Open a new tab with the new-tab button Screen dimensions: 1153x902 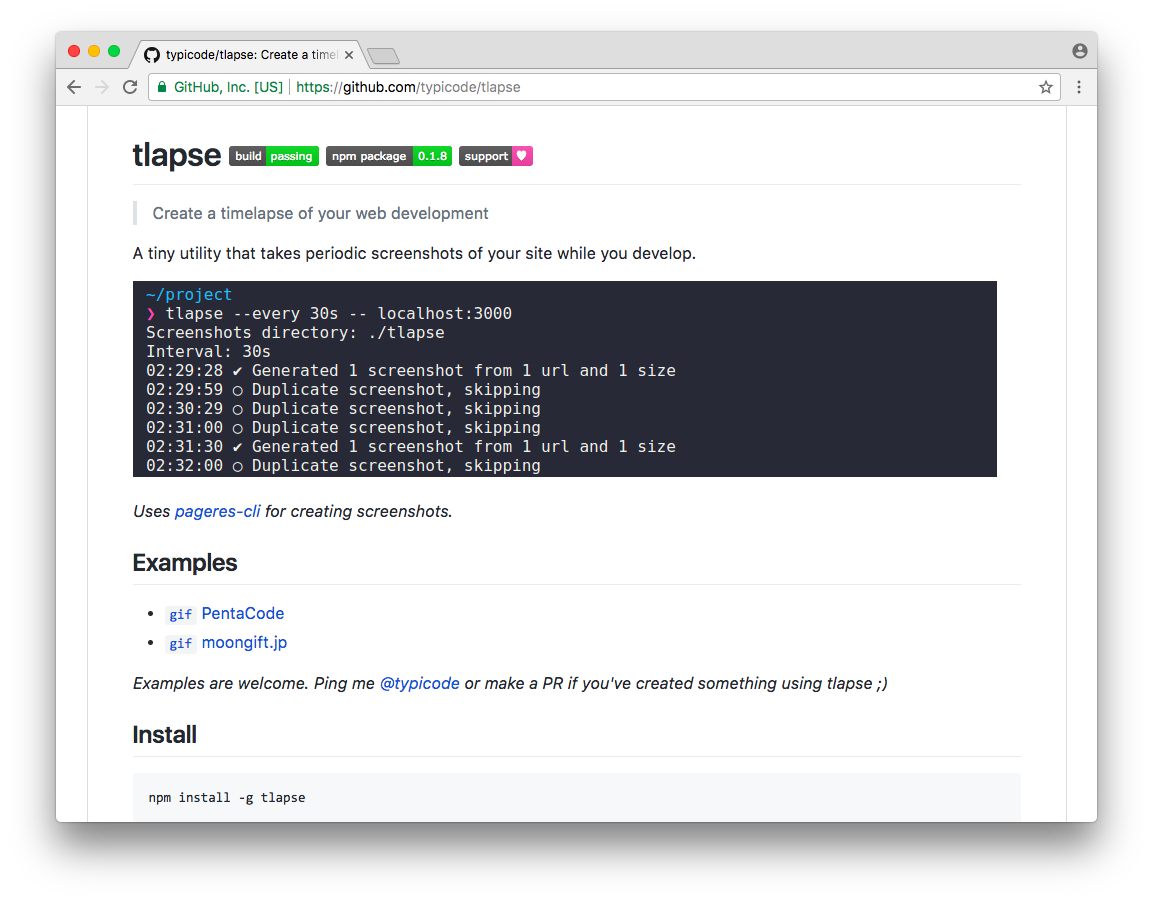click(383, 56)
